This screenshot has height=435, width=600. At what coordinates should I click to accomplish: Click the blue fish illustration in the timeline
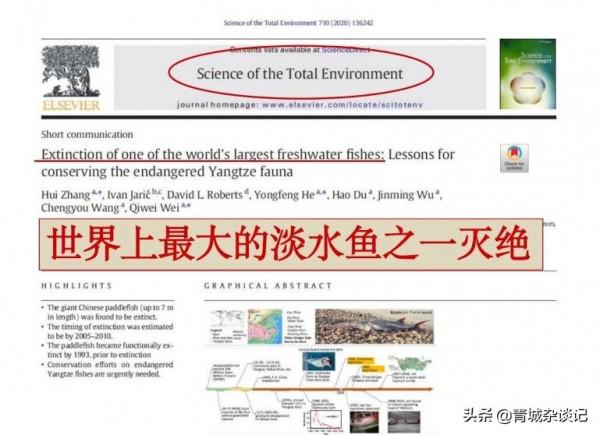pos(318,362)
